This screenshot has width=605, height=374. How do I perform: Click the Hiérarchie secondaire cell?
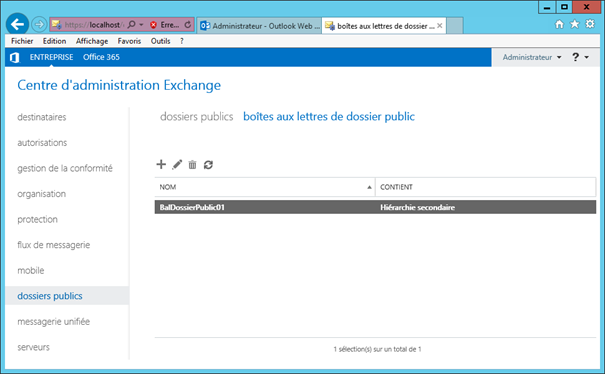tap(417, 207)
